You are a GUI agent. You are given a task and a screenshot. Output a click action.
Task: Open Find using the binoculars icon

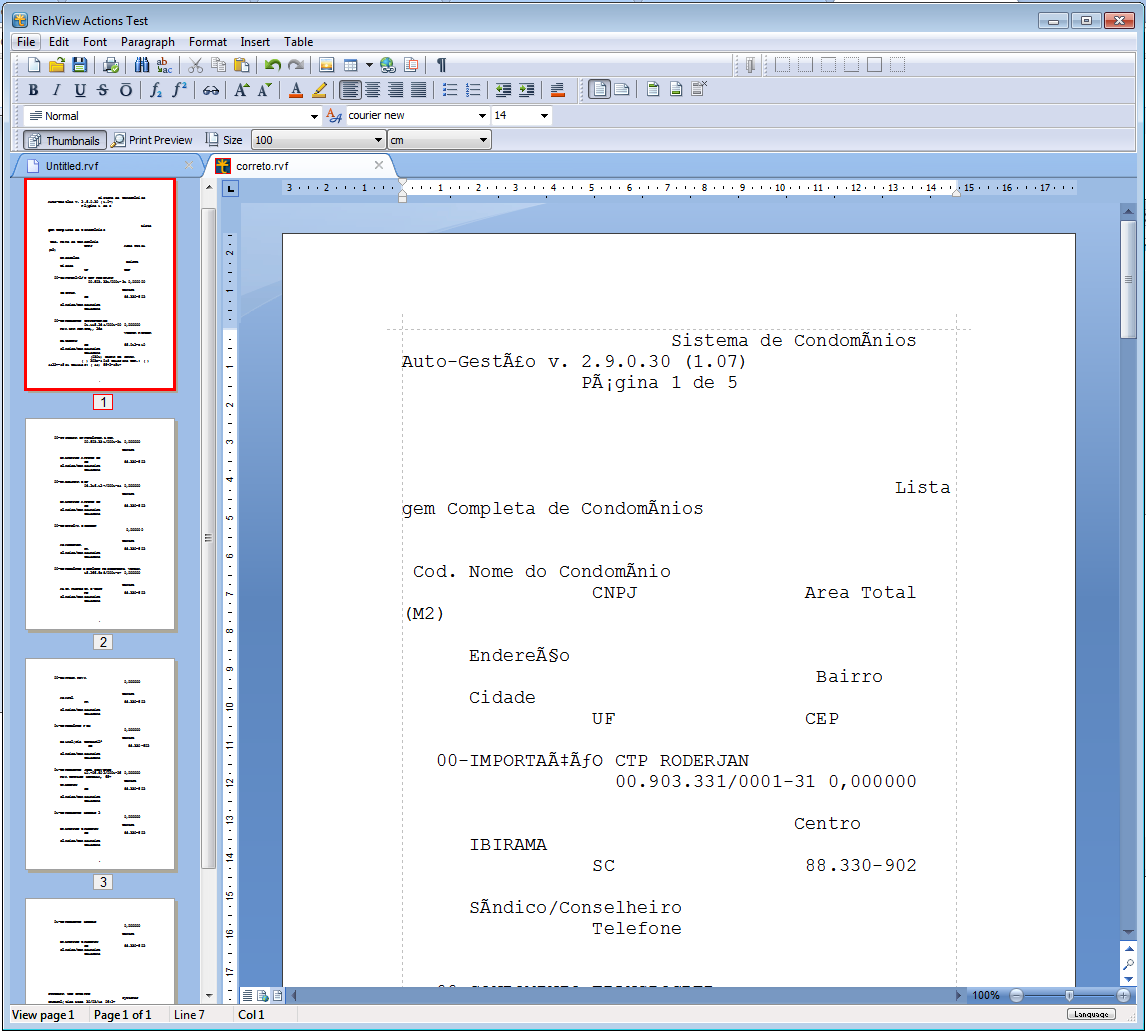point(142,65)
